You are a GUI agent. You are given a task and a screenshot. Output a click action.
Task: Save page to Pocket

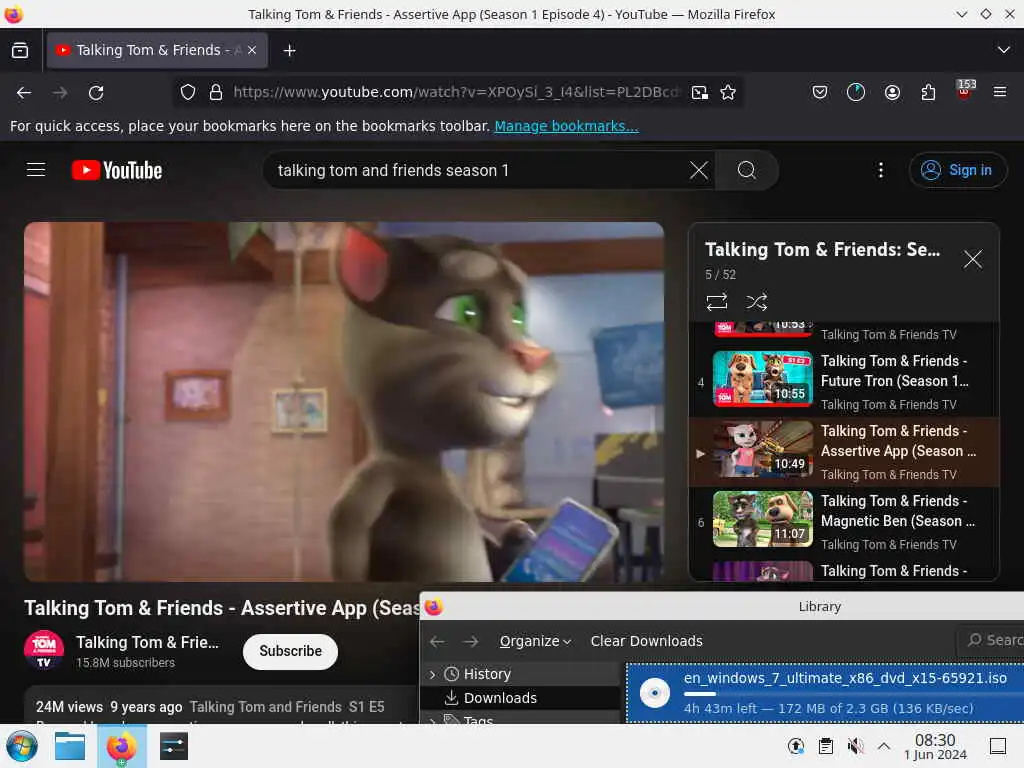[x=820, y=93]
